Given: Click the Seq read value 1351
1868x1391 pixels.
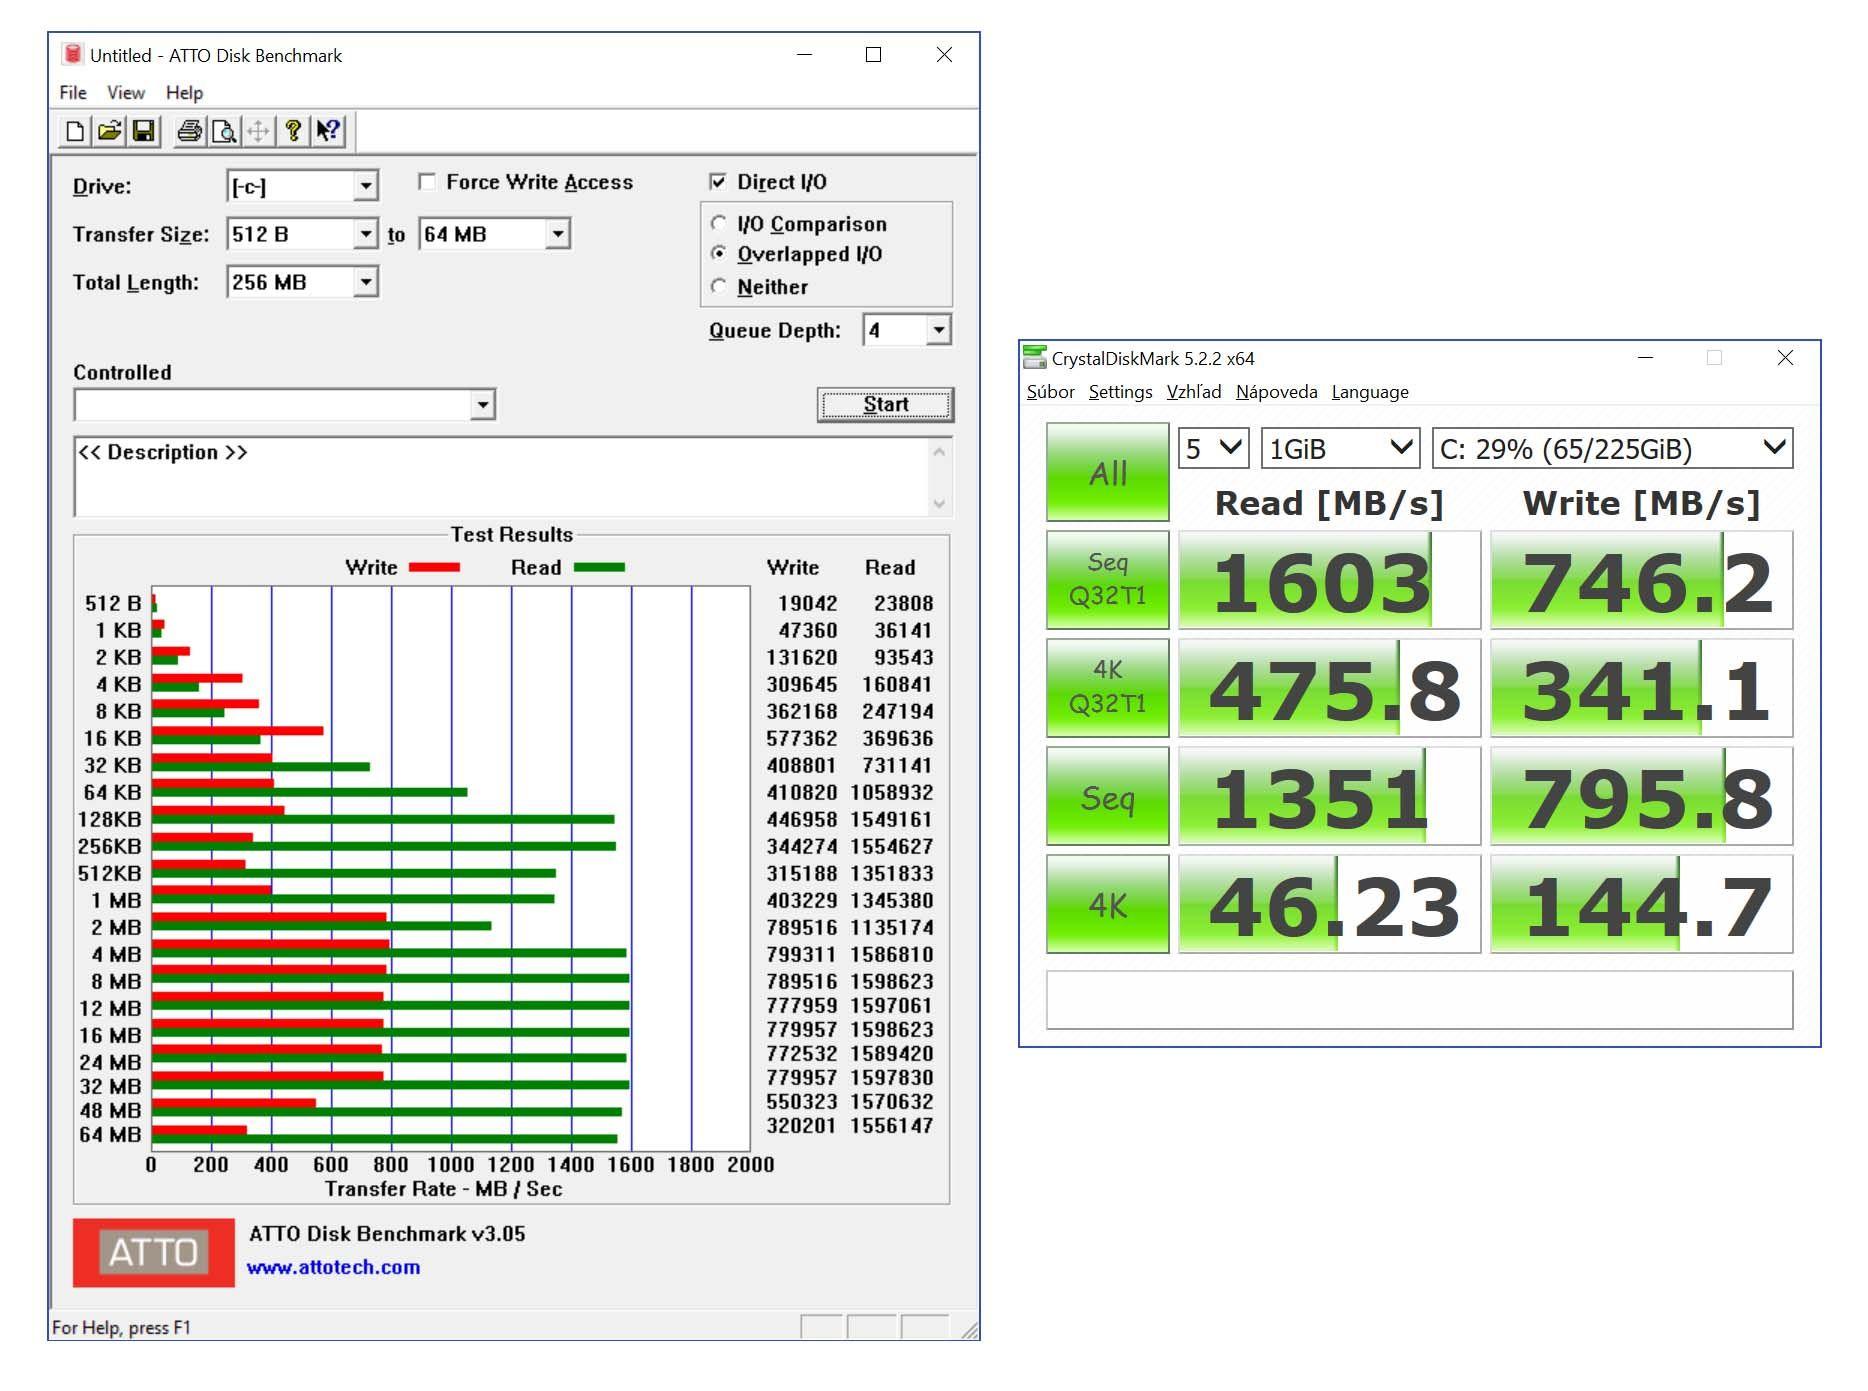Looking at the screenshot, I should tap(1329, 796).
